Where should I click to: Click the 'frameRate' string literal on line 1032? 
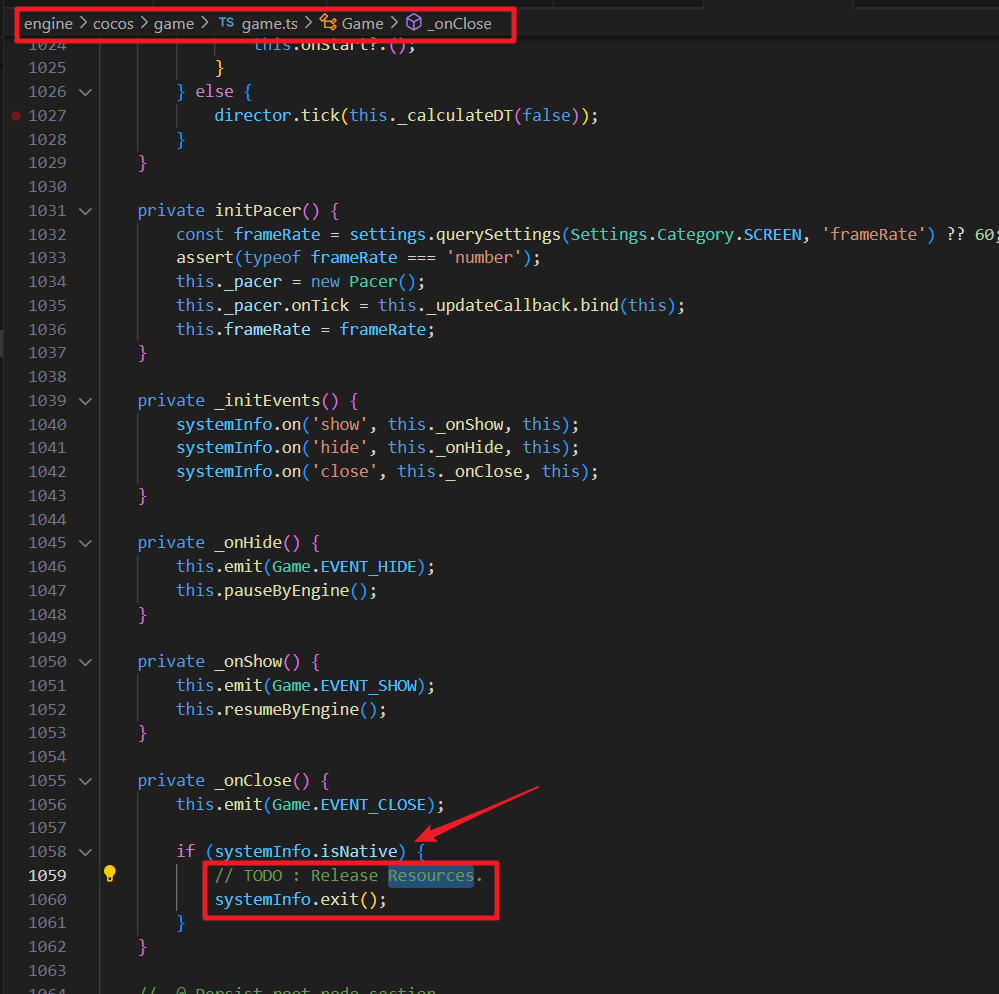point(873,234)
